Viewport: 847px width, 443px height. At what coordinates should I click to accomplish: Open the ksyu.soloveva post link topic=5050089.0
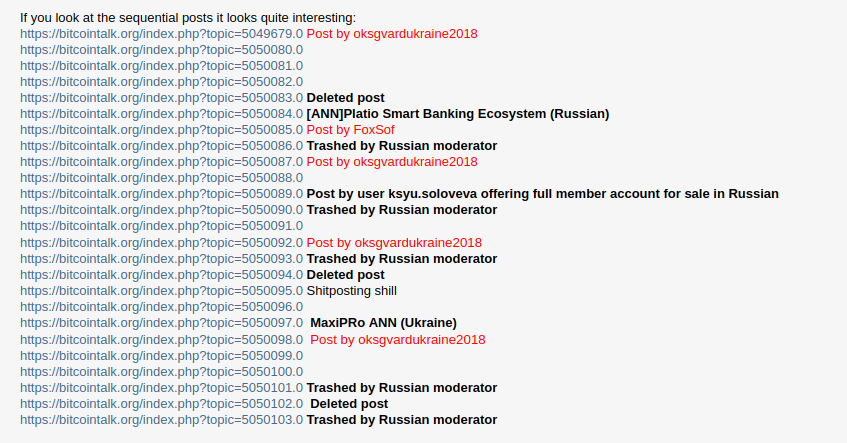click(162, 194)
